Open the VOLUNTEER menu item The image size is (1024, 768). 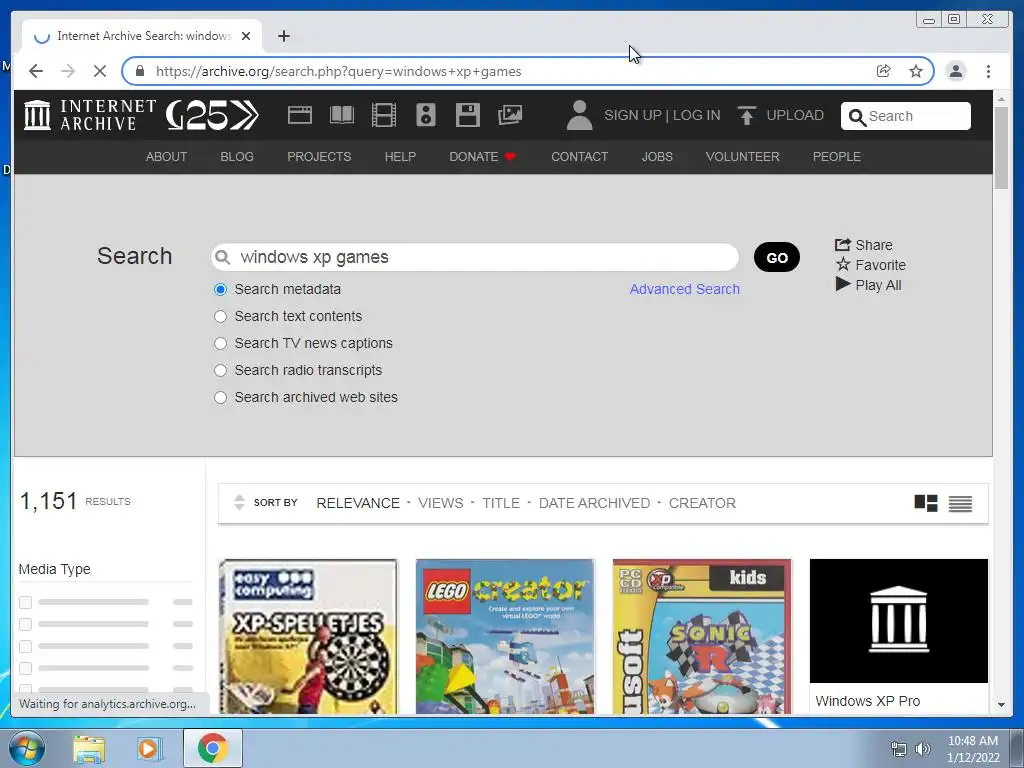(x=743, y=157)
